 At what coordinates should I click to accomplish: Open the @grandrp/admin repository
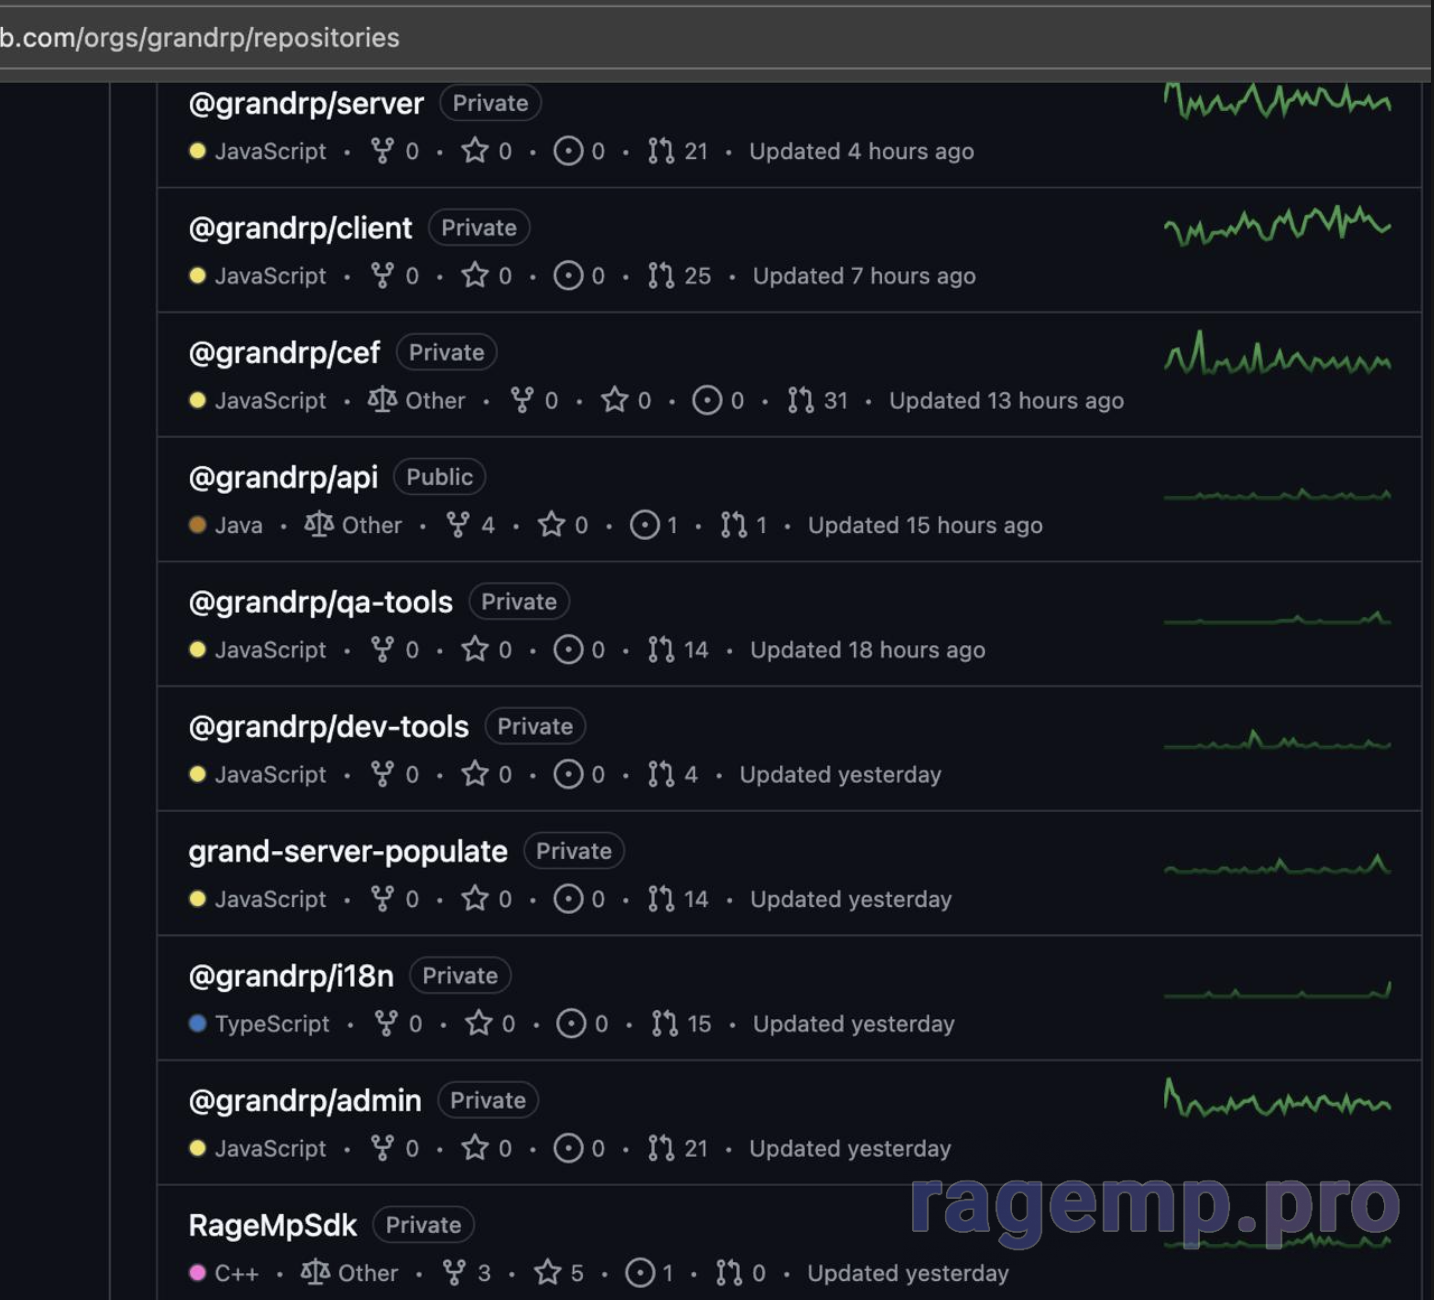coord(305,1101)
